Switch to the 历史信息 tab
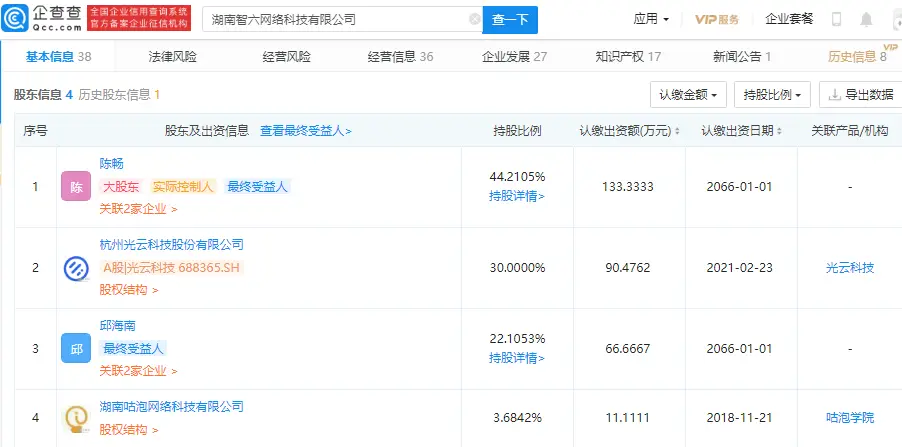This screenshot has width=902, height=447. pos(857,56)
